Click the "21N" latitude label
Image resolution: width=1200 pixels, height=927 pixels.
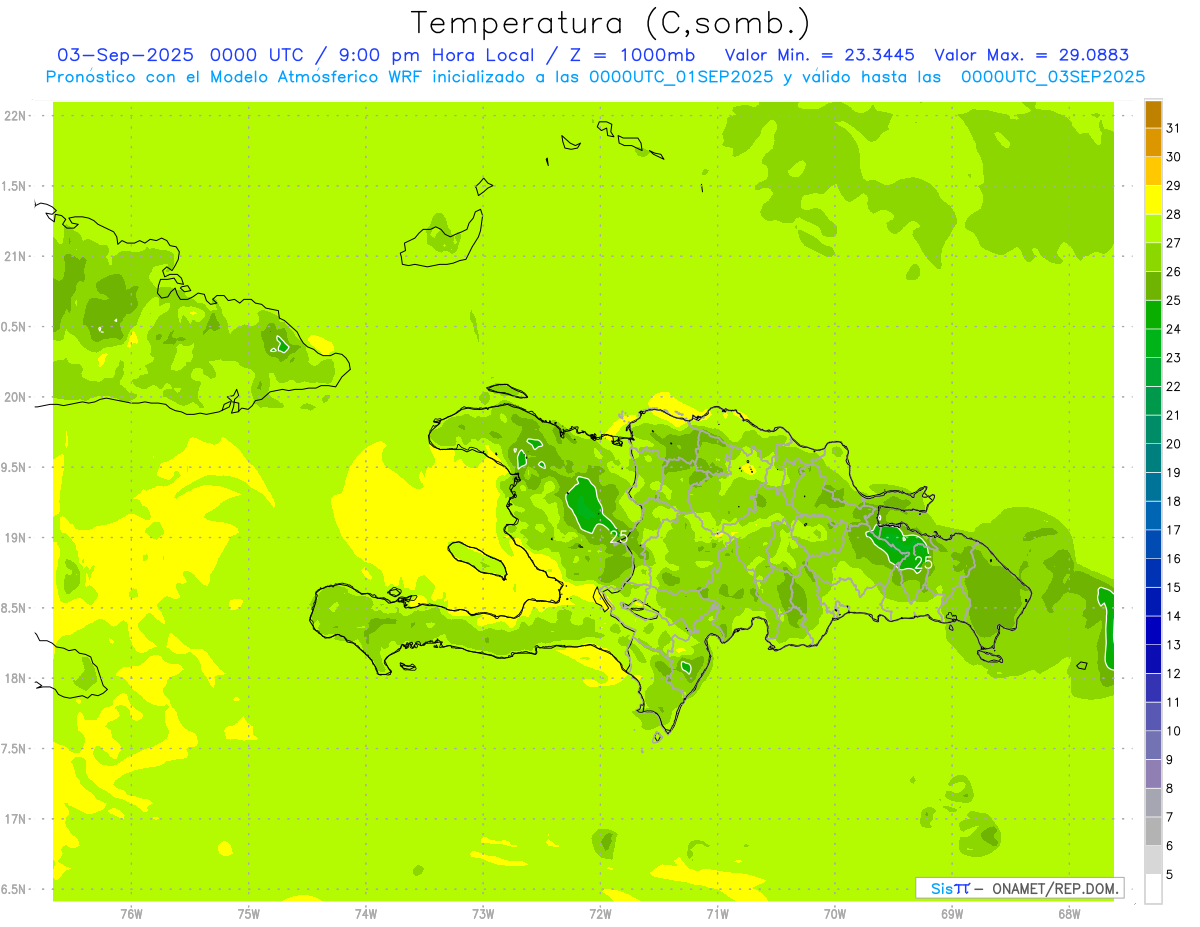pyautogui.click(x=15, y=256)
